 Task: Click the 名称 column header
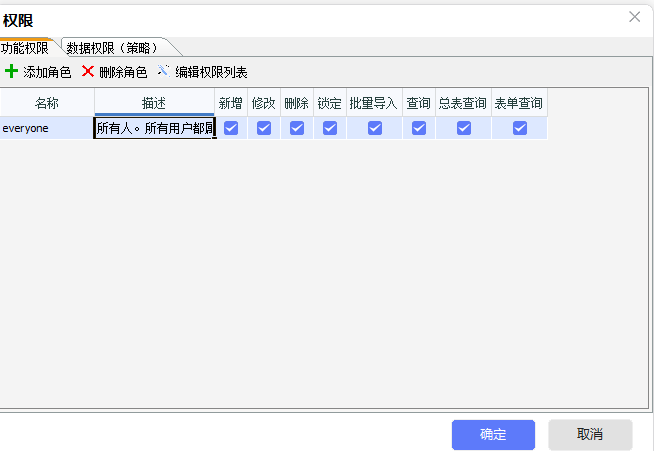click(x=47, y=103)
